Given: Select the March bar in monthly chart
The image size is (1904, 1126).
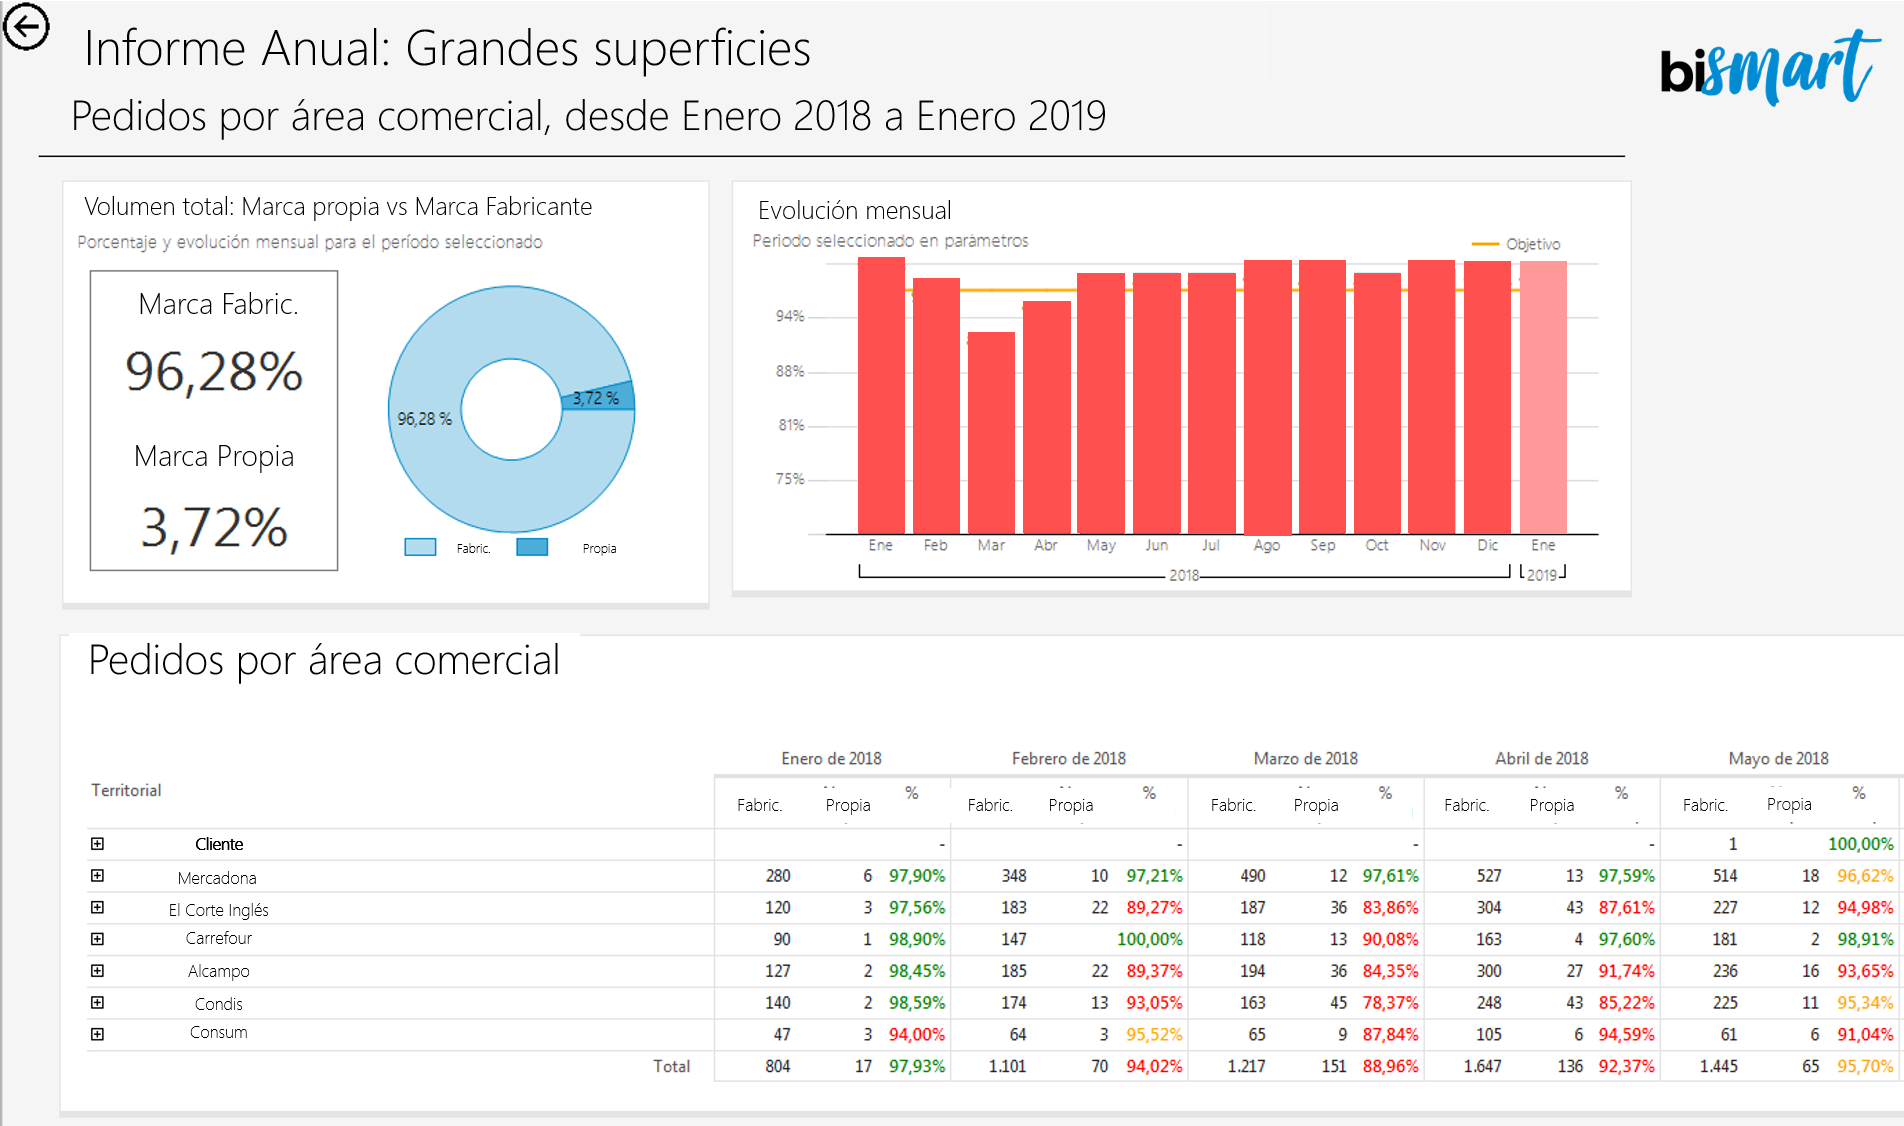Looking at the screenshot, I should pyautogui.click(x=991, y=432).
